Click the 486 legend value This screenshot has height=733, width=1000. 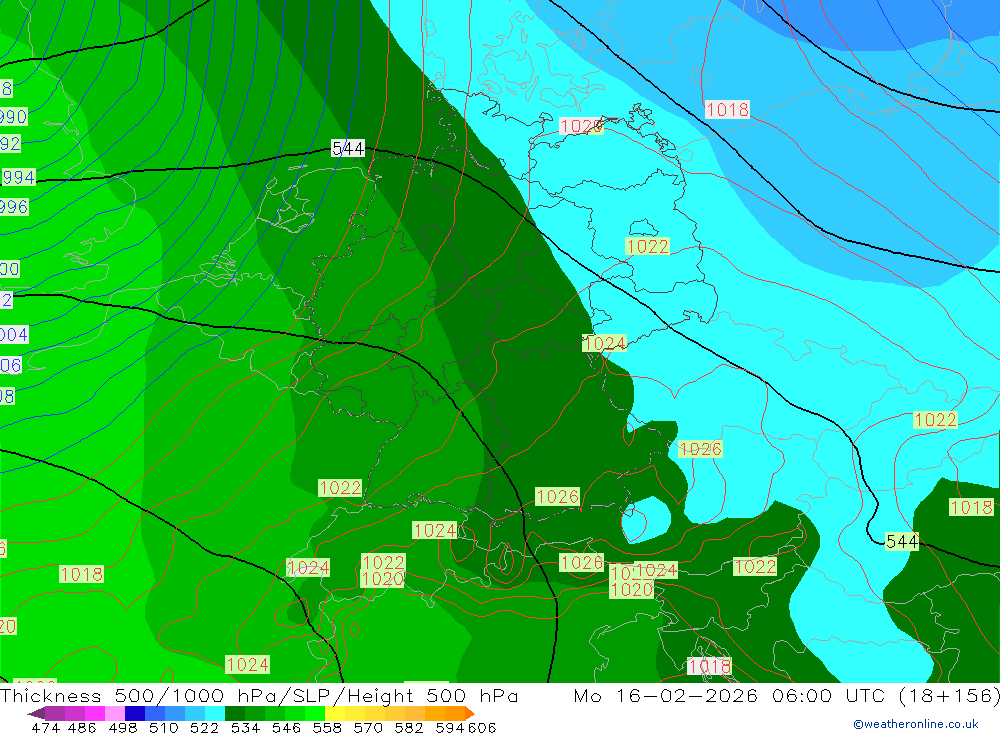coord(82,727)
